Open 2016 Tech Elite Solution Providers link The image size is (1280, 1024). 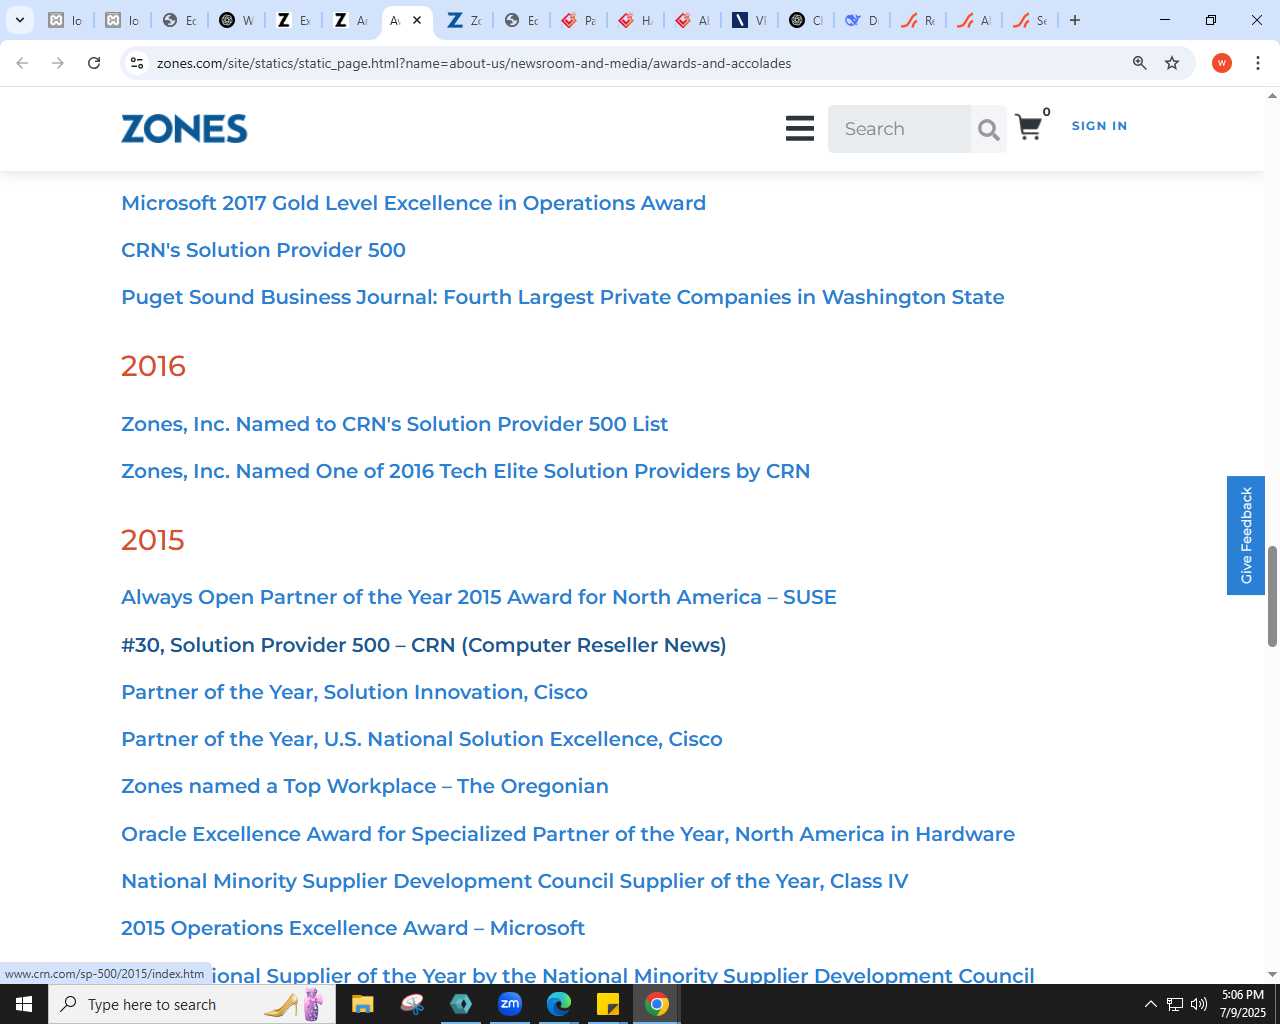click(x=465, y=471)
